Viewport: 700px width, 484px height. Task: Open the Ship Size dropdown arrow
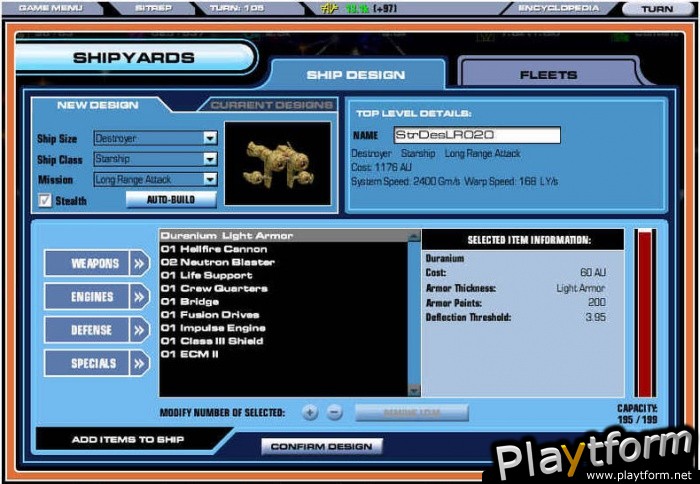(x=210, y=138)
